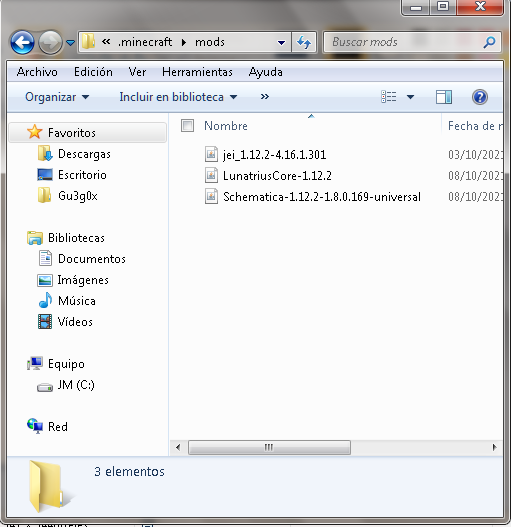Click the search magnifier icon
Screen dimensions: 511x527
pyautogui.click(x=489, y=42)
